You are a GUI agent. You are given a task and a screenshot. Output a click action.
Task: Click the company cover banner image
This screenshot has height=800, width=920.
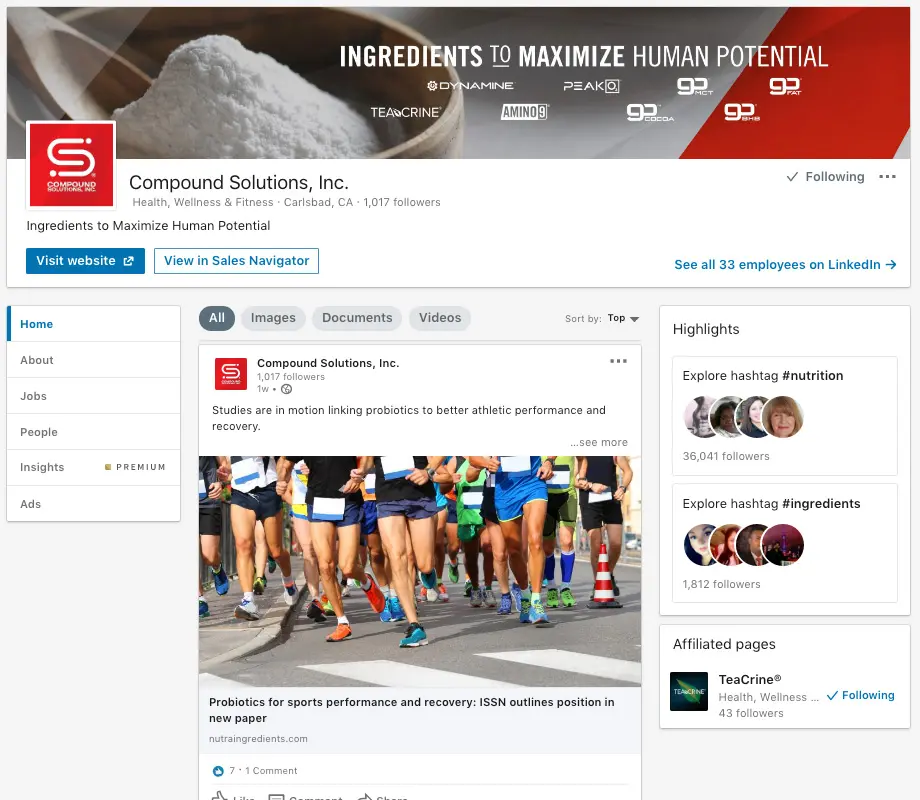[458, 83]
